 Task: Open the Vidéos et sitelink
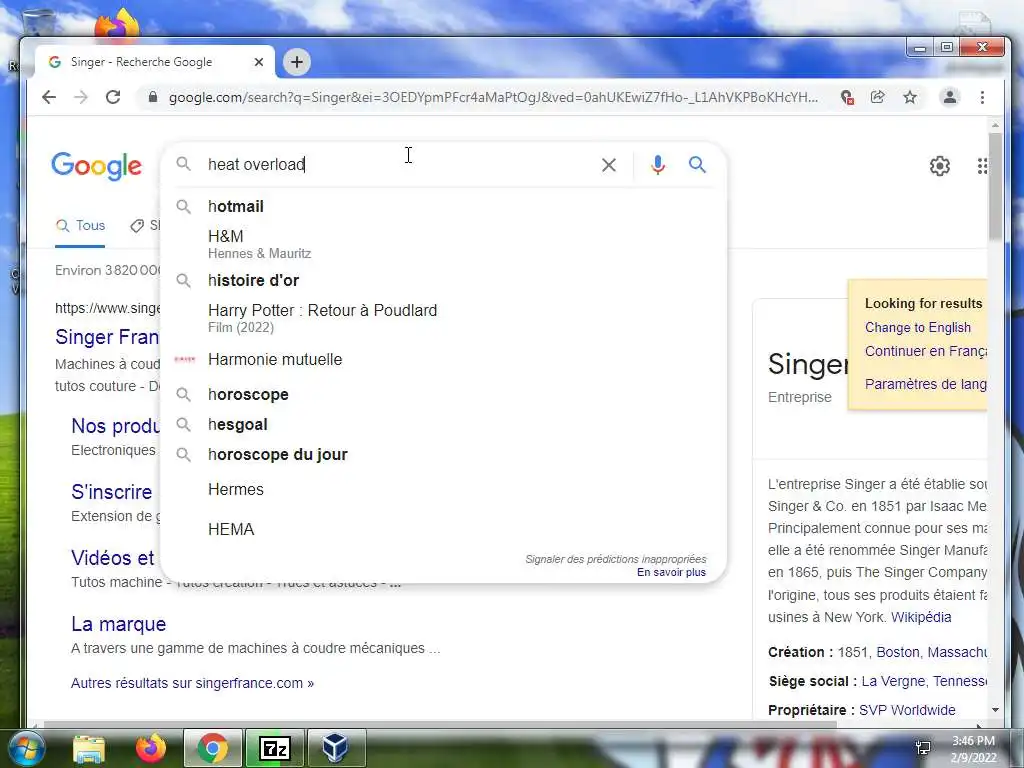(112, 558)
